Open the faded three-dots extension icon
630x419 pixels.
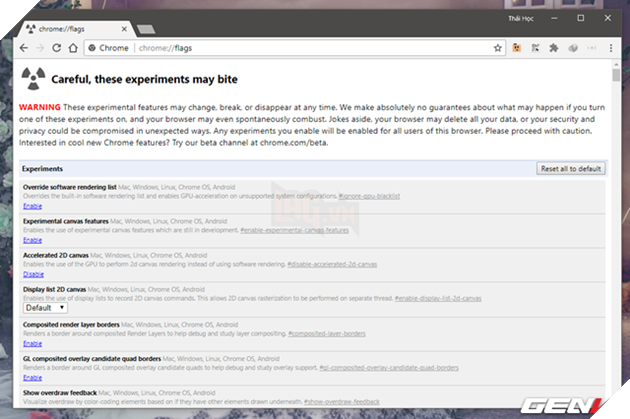(591, 48)
